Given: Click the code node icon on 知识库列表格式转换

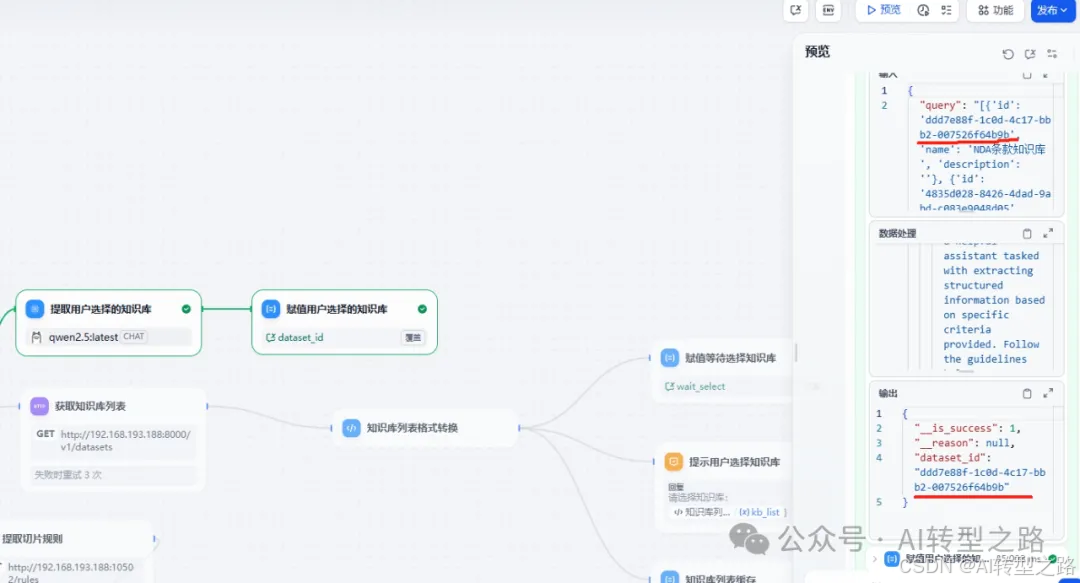Looking at the screenshot, I should (x=350, y=427).
